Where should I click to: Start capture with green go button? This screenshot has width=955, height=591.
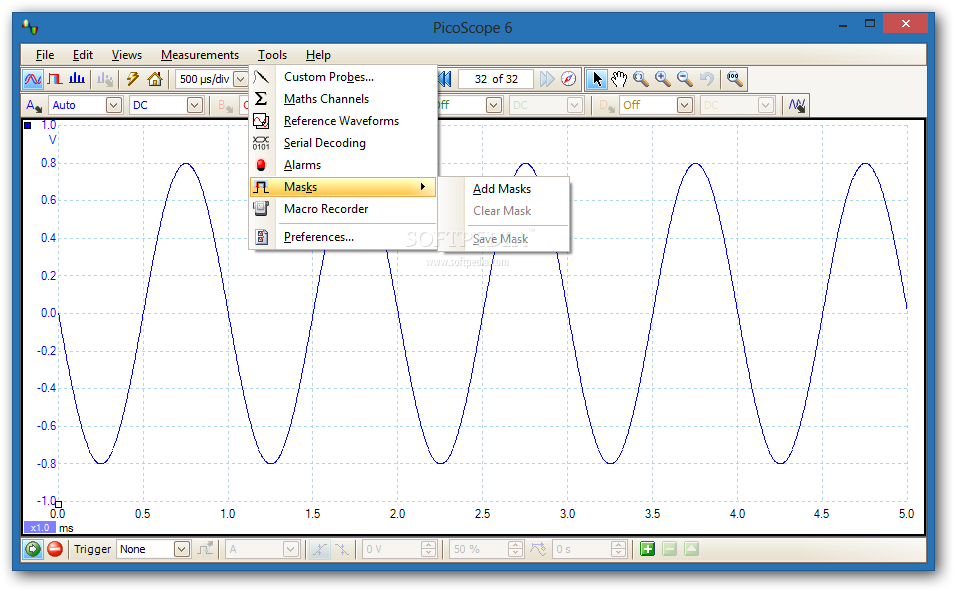tap(33, 549)
